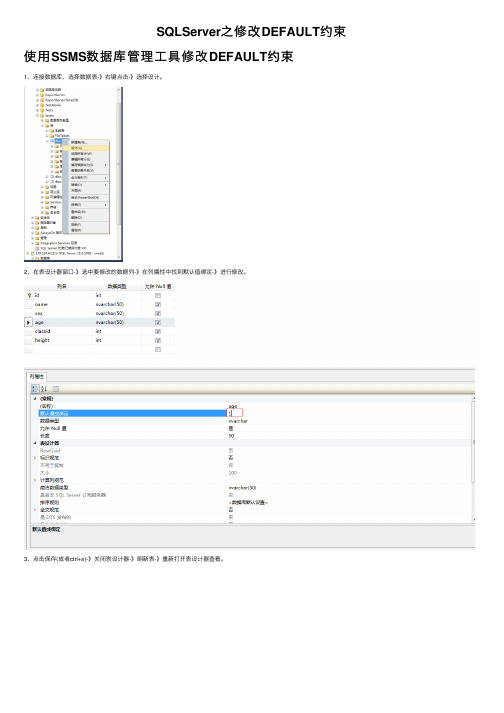Click the Integration Services catalog folder icon
Viewport: 504px width, 713px height.
37,243
